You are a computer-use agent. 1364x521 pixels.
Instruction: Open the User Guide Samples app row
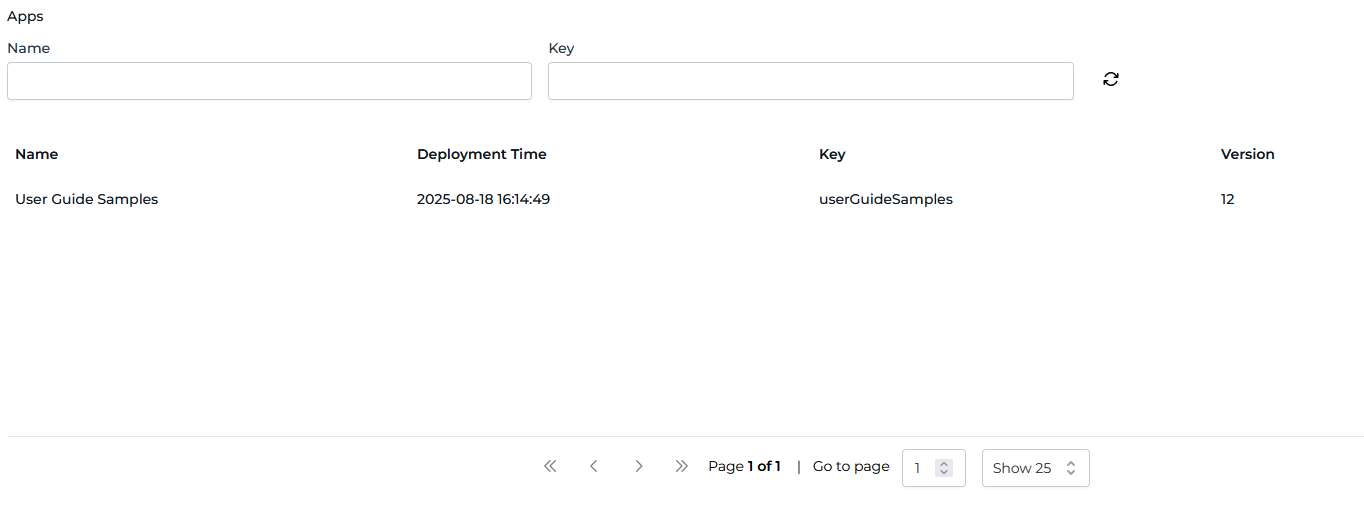[x=87, y=199]
